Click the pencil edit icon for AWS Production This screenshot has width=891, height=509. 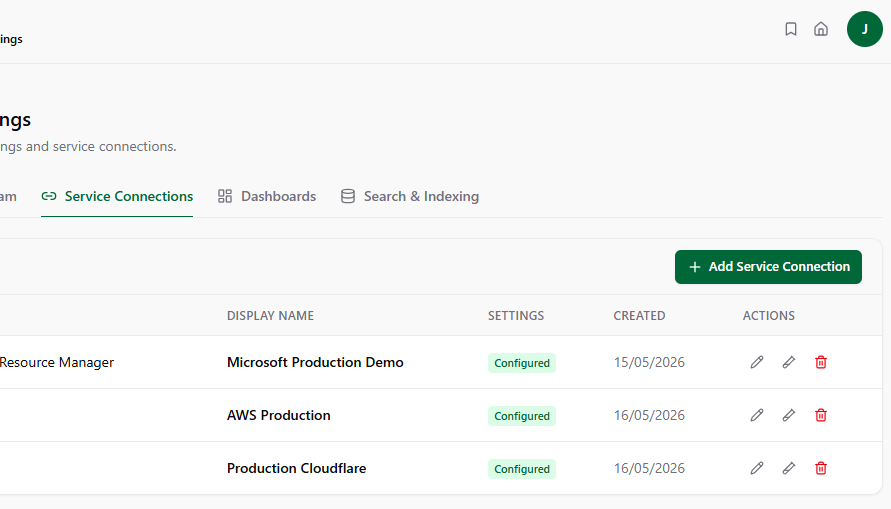click(756, 415)
